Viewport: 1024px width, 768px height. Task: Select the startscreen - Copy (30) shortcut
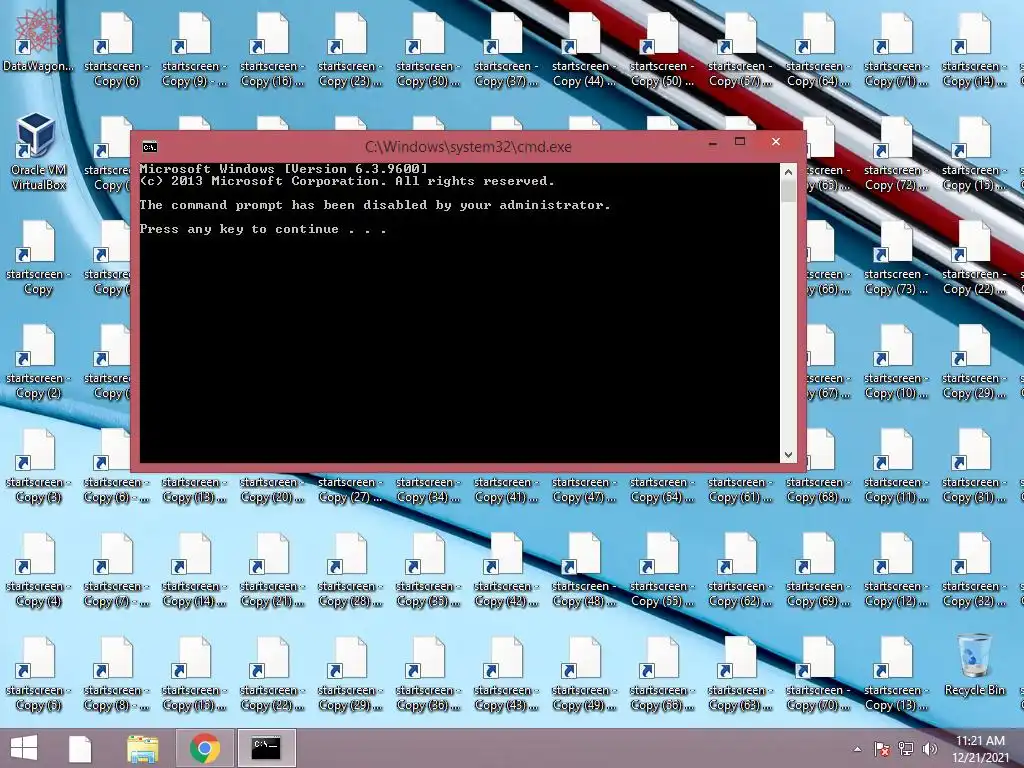pos(428,48)
